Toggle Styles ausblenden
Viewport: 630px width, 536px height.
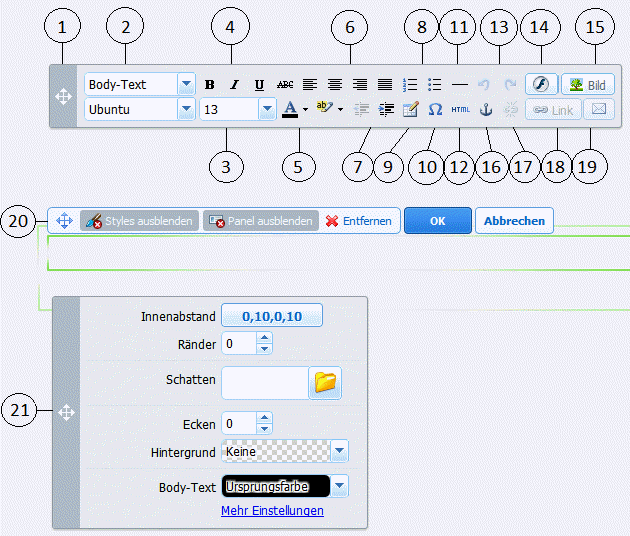(139, 221)
